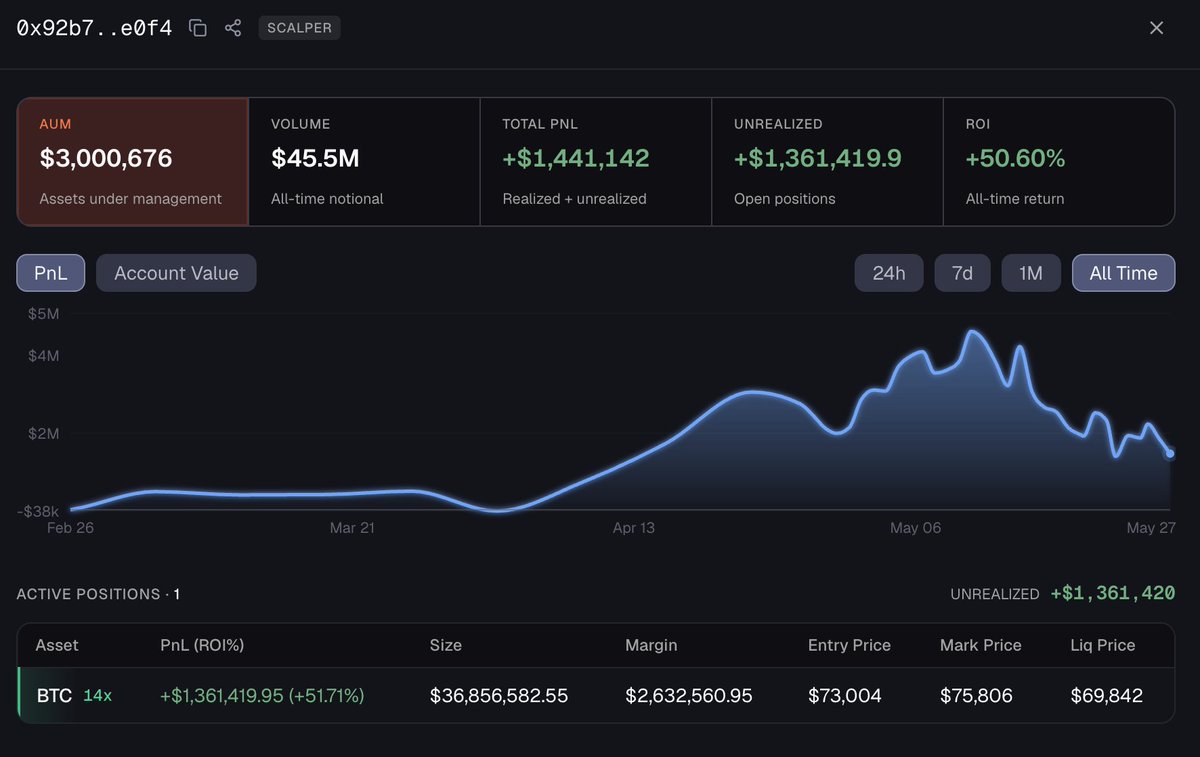Click the $4M y-axis label

pos(43,356)
